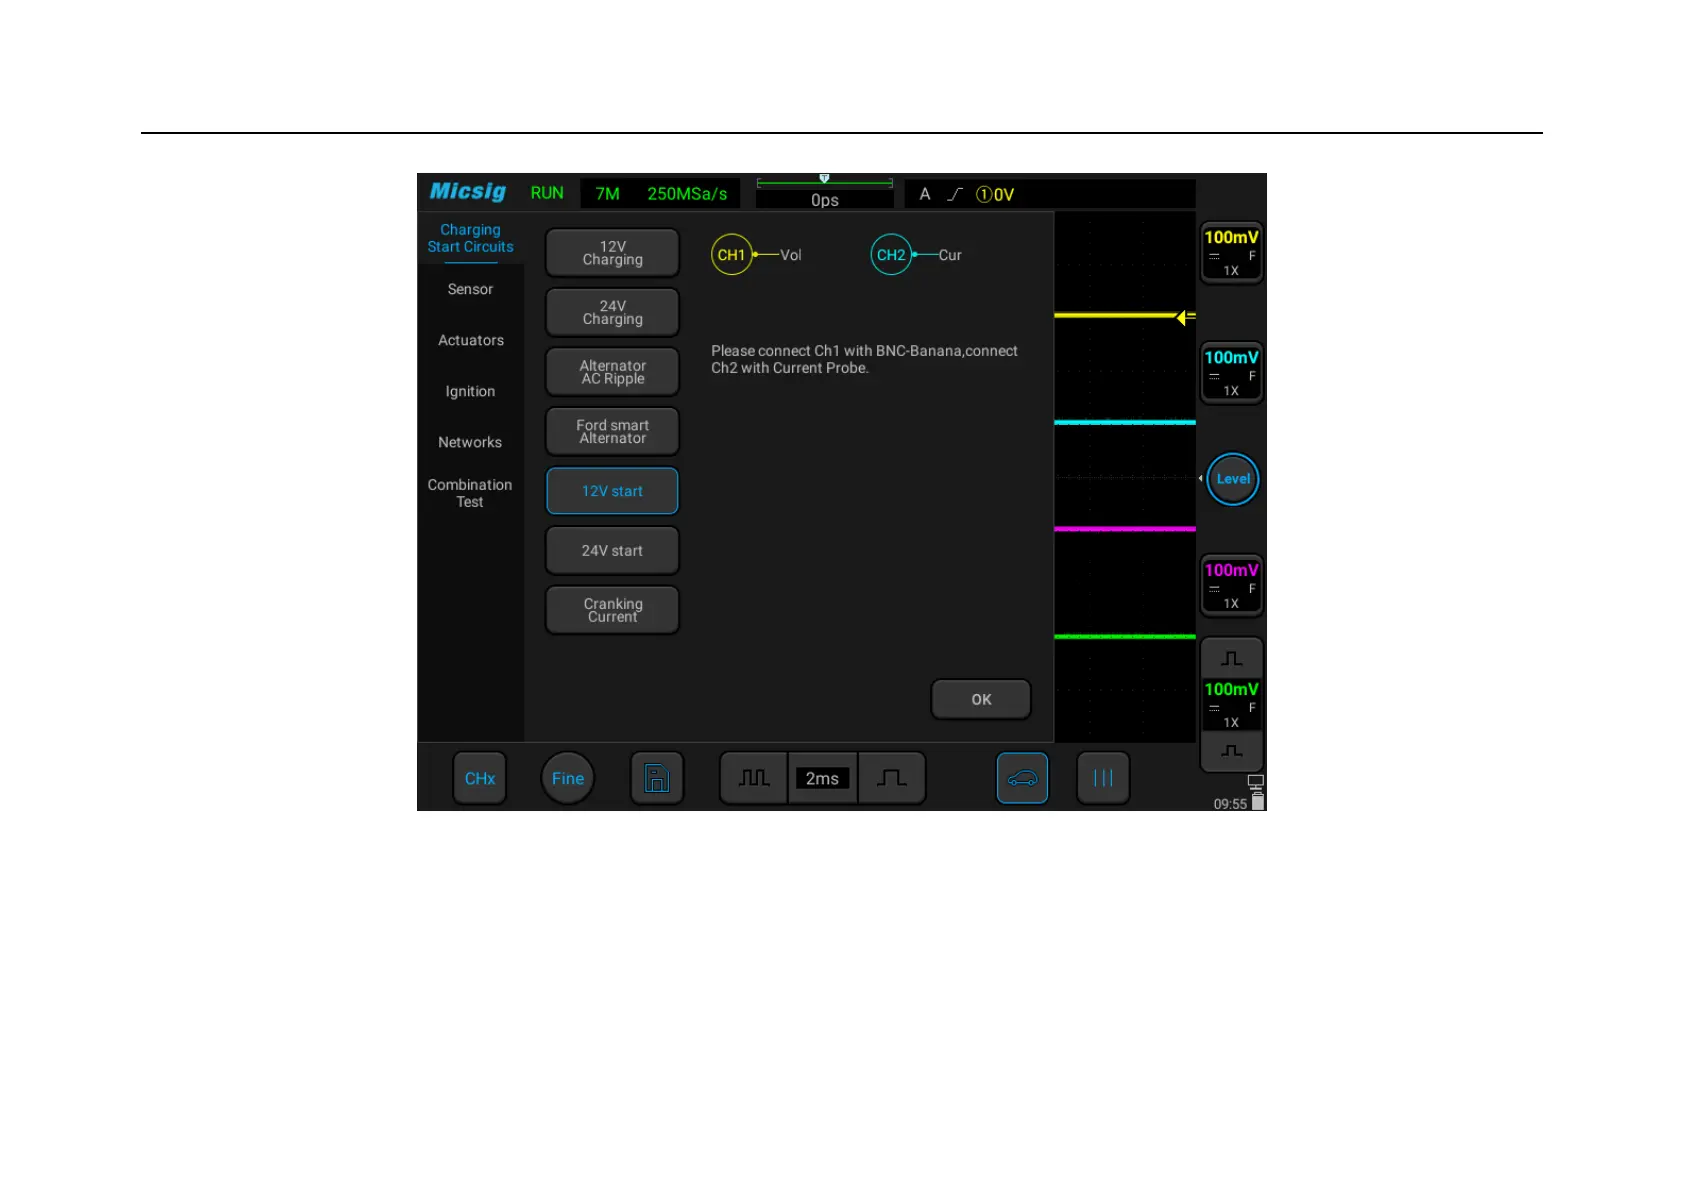The width and height of the screenshot is (1684, 1191).
Task: Tap the 0ps horizontal position readout
Action: pyautogui.click(x=825, y=200)
